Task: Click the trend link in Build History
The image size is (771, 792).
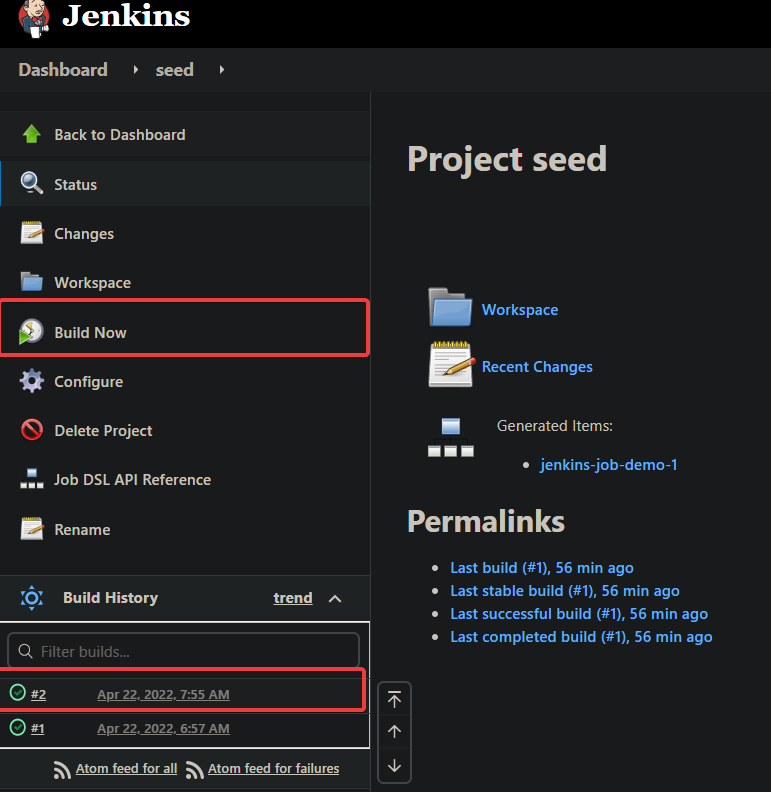Action: coord(293,598)
